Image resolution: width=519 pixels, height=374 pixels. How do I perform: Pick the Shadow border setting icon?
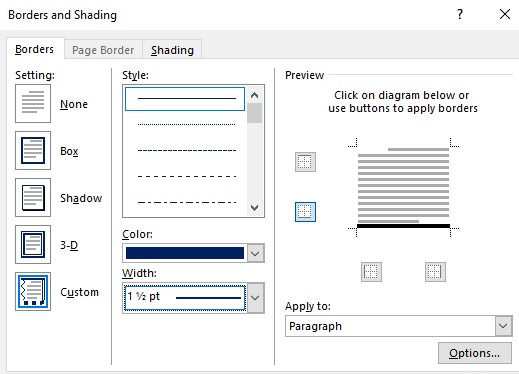click(33, 197)
